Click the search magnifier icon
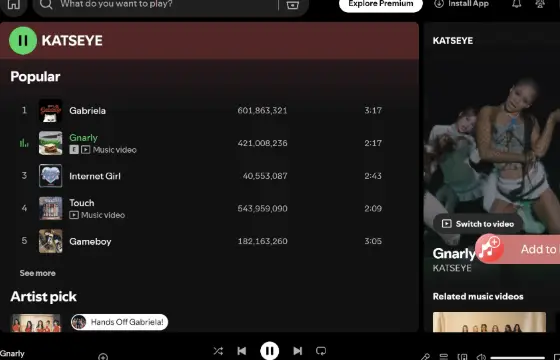This screenshot has height=360, width=560. (x=46, y=4)
